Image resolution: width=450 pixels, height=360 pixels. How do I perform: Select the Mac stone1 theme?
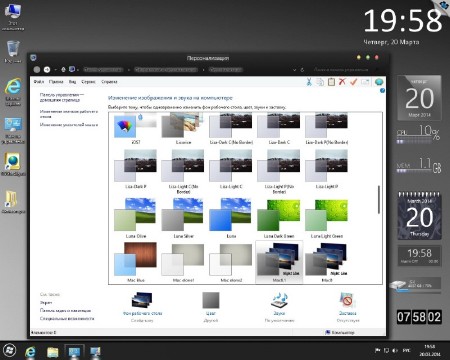(x=183, y=262)
